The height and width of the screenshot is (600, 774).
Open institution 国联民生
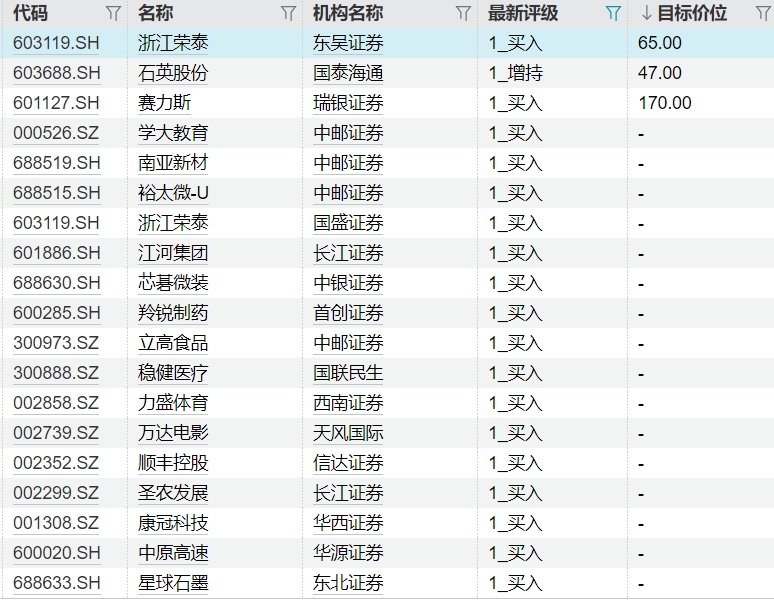pyautogui.click(x=348, y=373)
